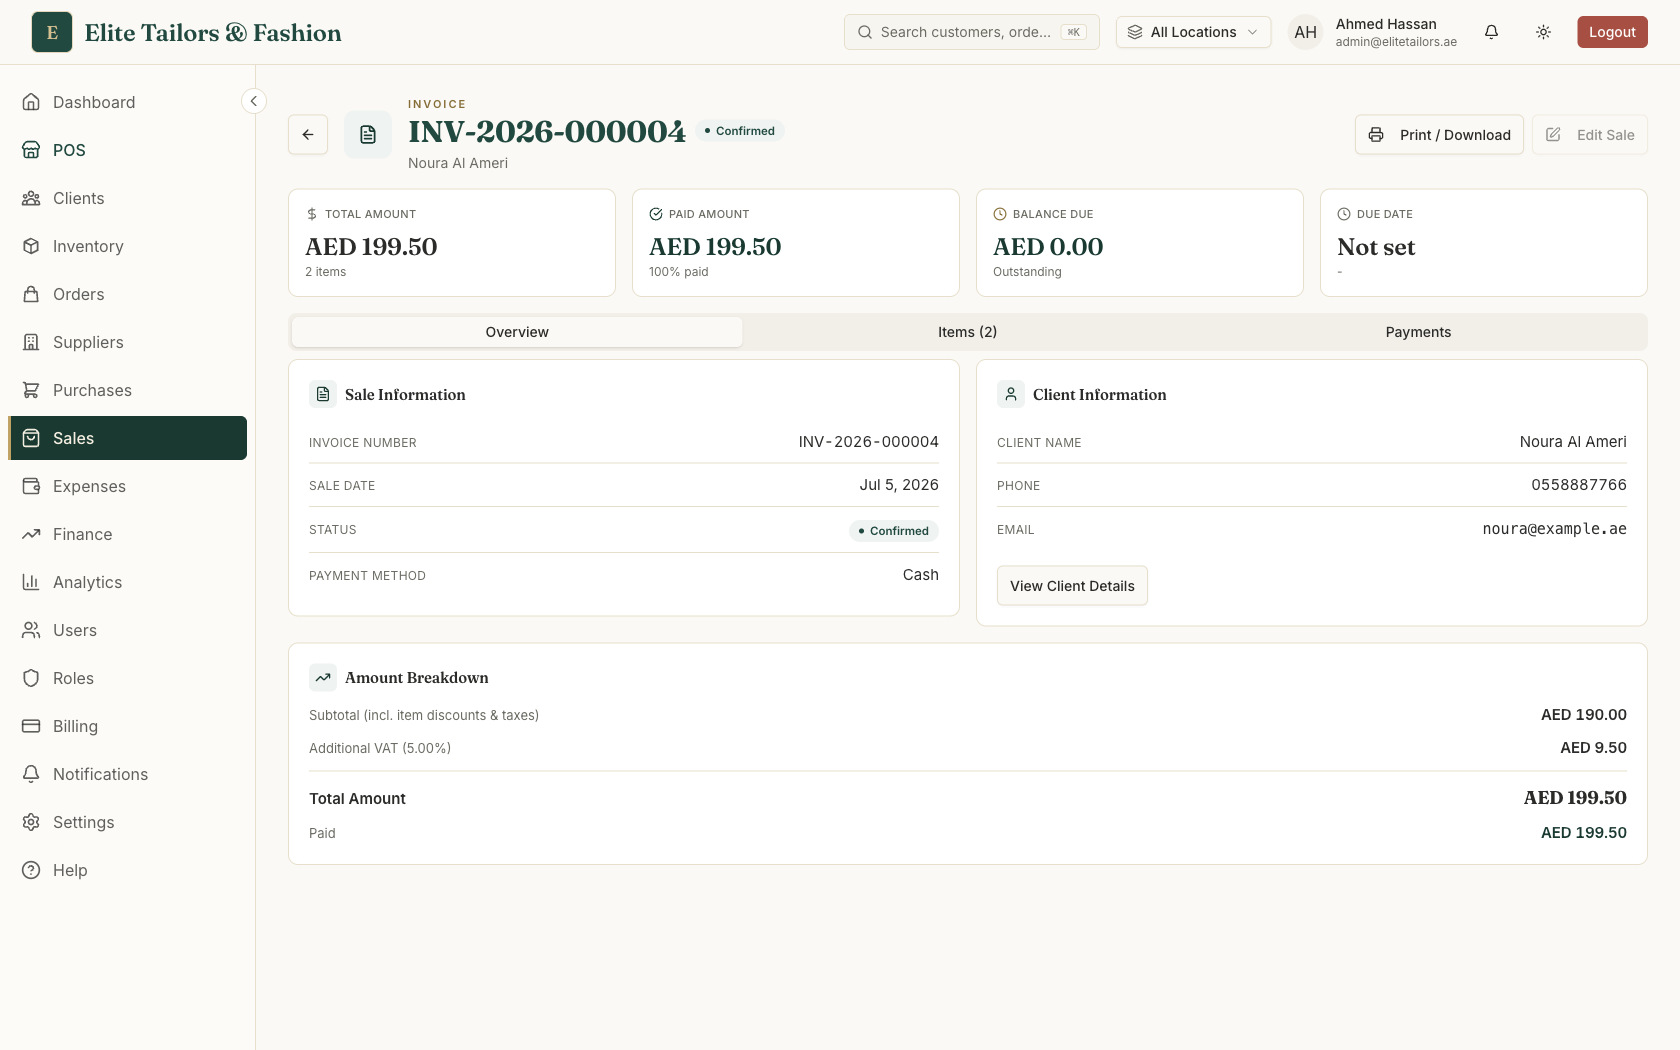This screenshot has width=1680, height=1050.
Task: Switch to the Payments tab
Action: pyautogui.click(x=1418, y=332)
